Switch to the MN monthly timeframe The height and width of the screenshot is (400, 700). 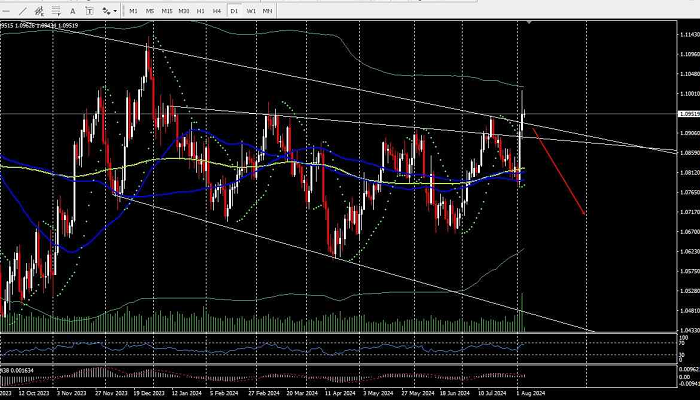pyautogui.click(x=268, y=10)
